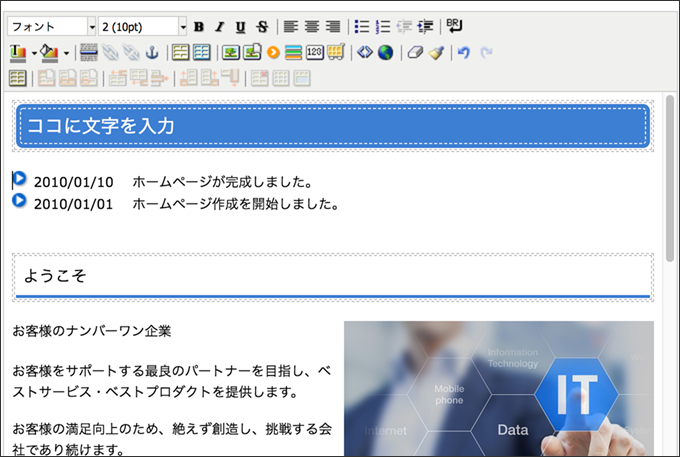Screen dimensions: 680x457
Task: Insert a BR line break
Action: (454, 26)
